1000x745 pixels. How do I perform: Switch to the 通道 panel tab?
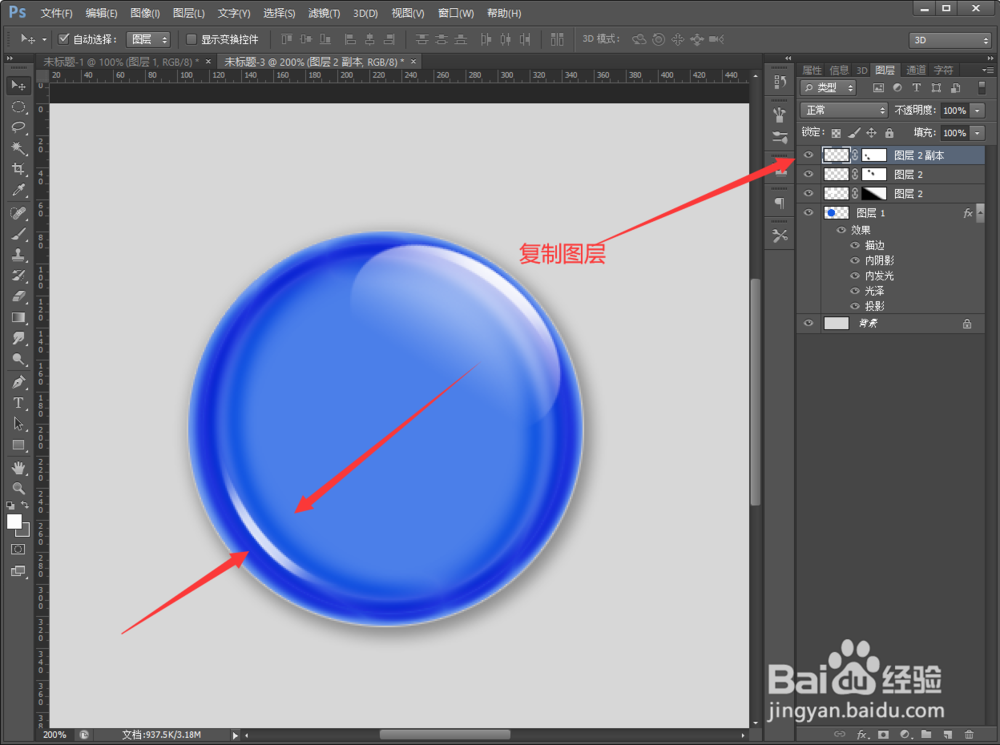pos(915,70)
